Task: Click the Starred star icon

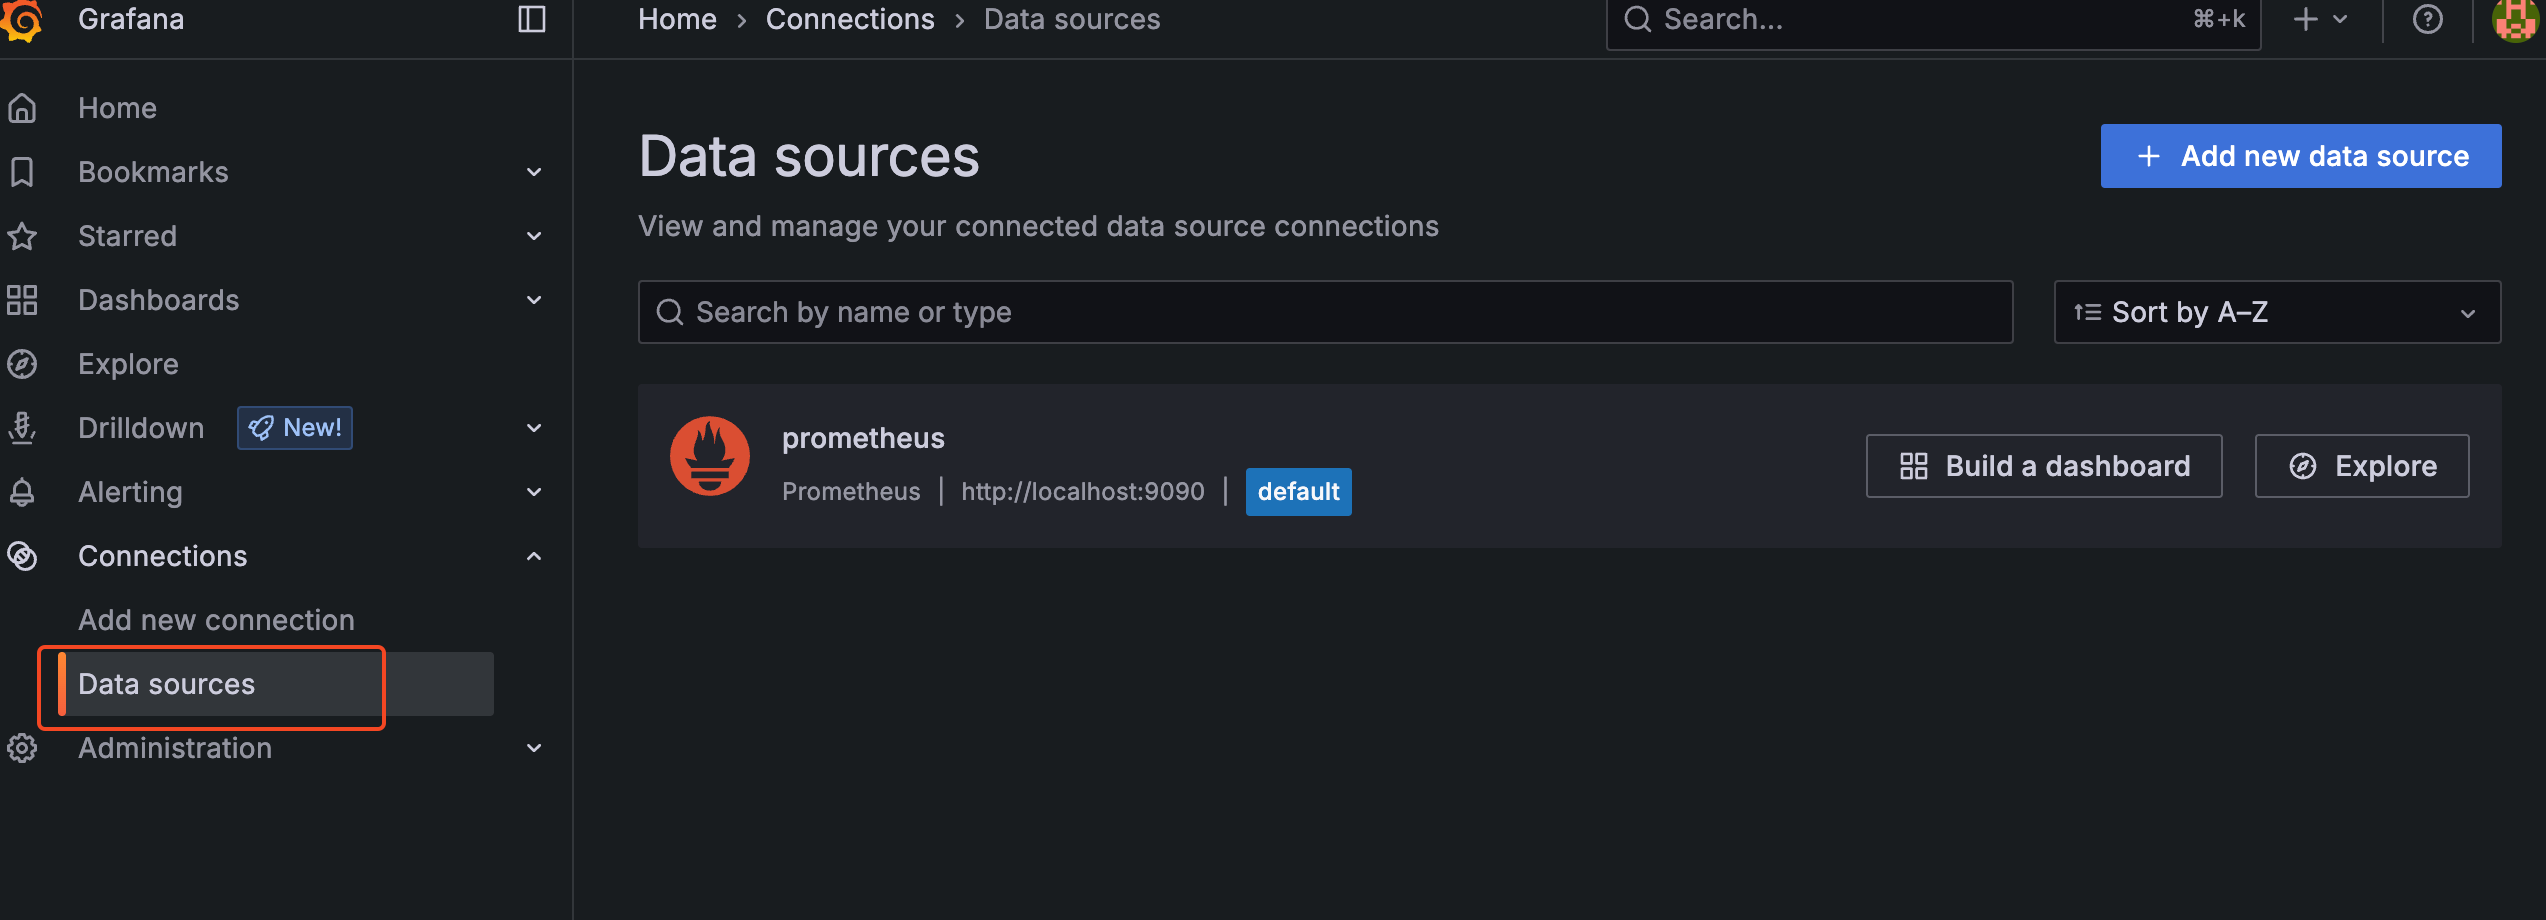Action: click(22, 236)
